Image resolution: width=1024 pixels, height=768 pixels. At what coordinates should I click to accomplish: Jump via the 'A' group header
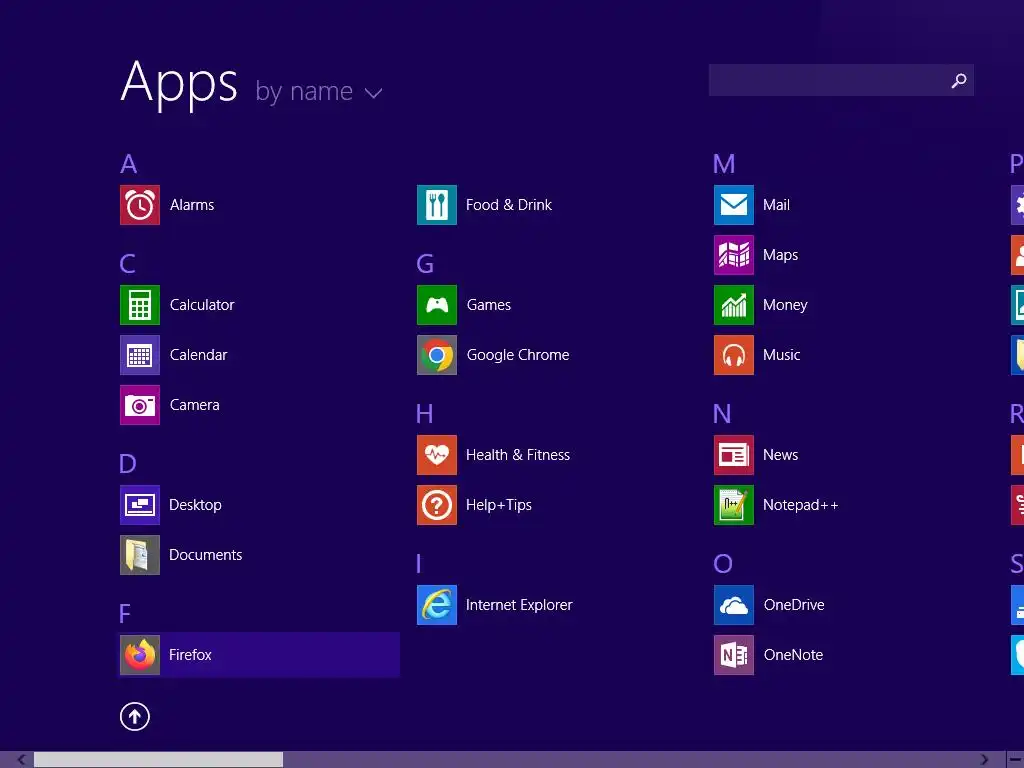click(x=129, y=164)
